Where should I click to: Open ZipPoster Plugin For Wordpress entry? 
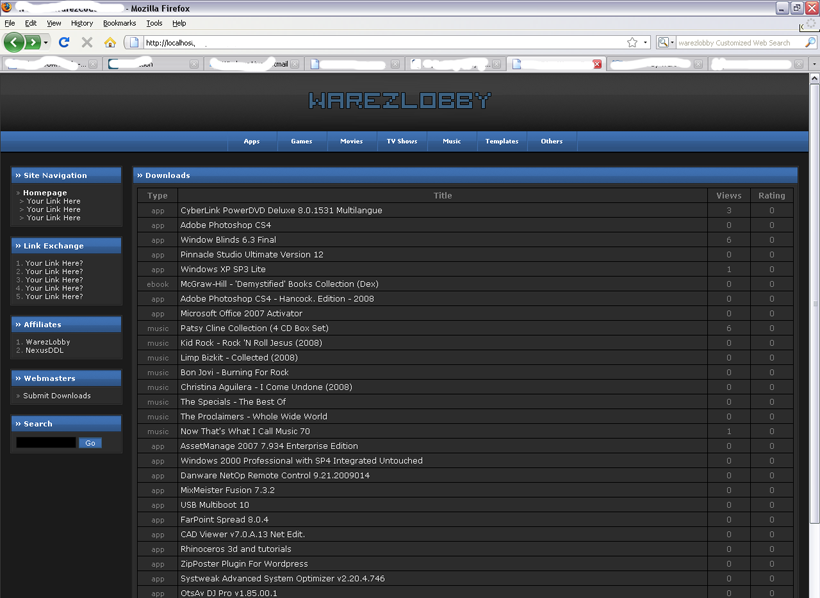pos(244,563)
